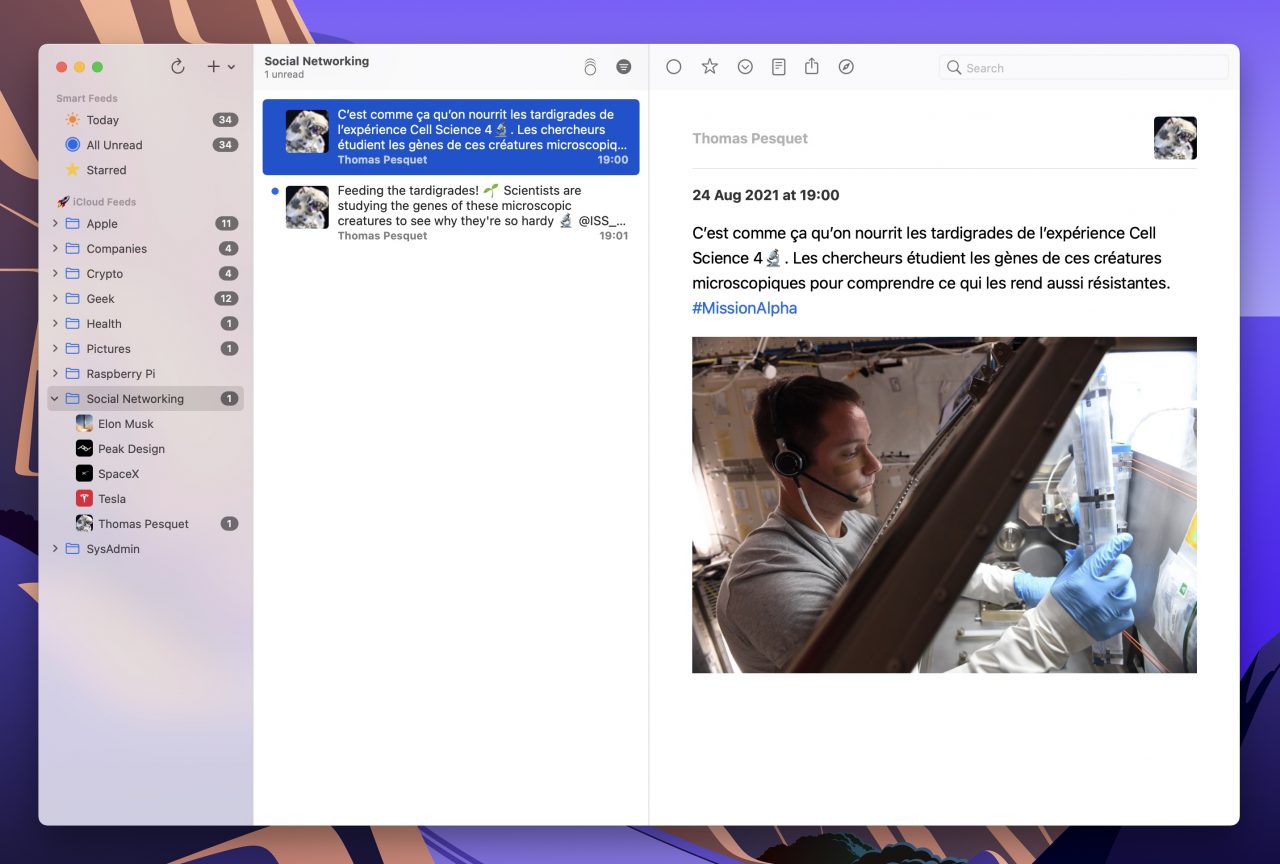Follow the #MissionAlpha hashtag link
The height and width of the screenshot is (864, 1280).
(x=744, y=308)
